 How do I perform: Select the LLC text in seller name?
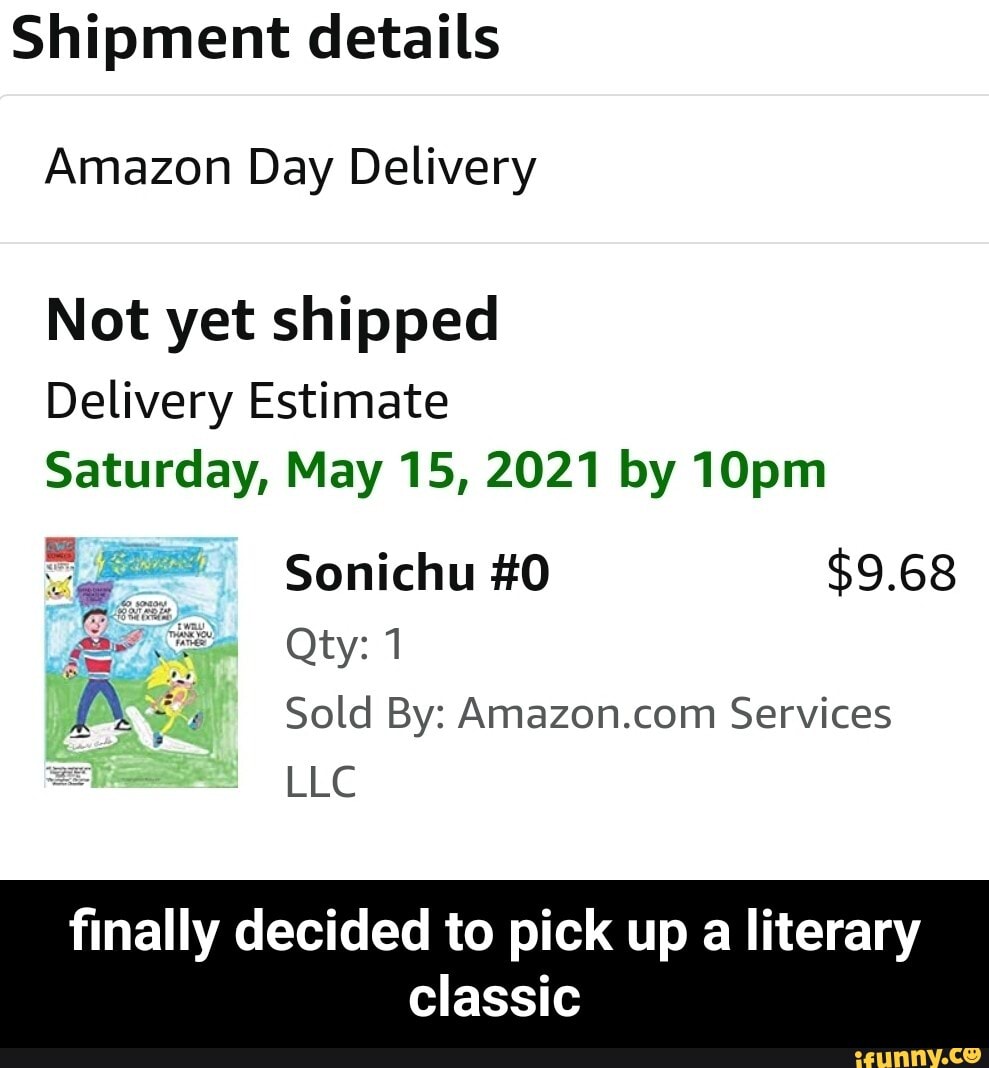(320, 782)
